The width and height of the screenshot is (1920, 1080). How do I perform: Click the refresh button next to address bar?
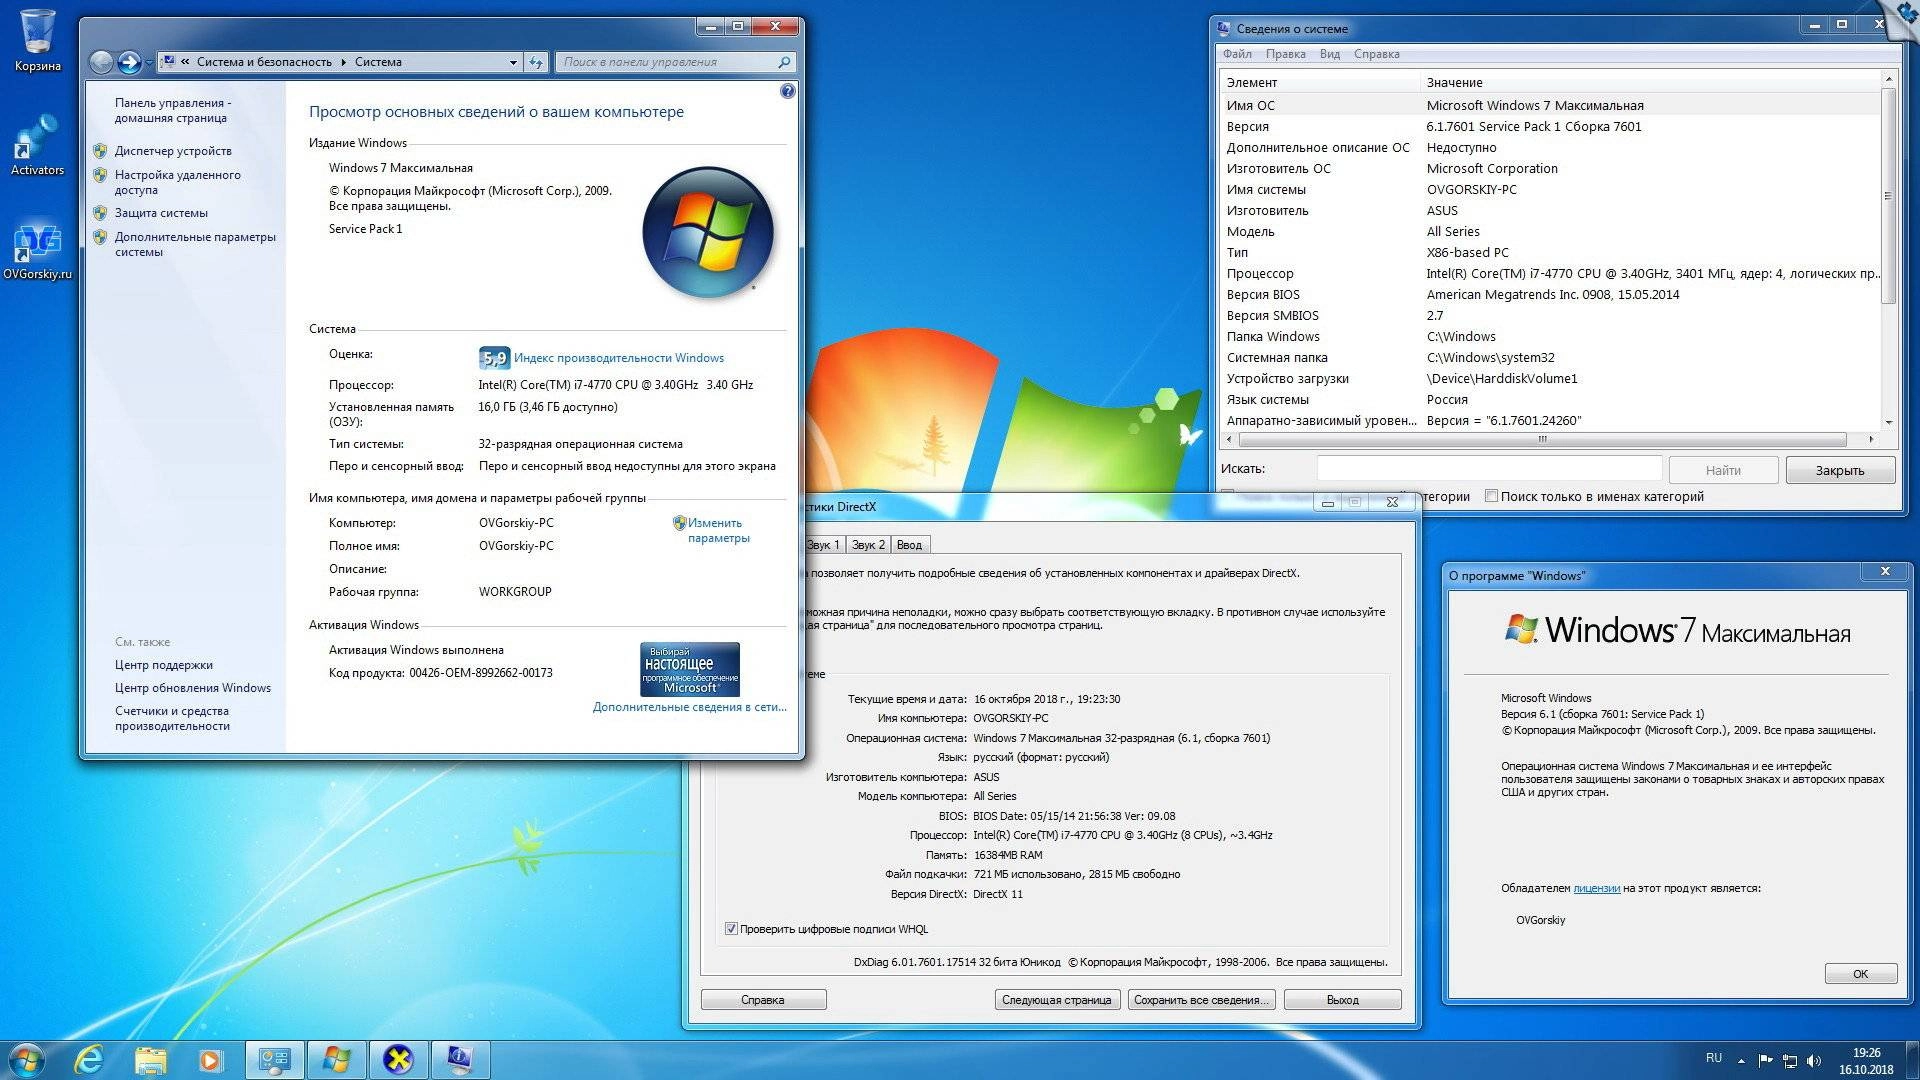click(536, 62)
